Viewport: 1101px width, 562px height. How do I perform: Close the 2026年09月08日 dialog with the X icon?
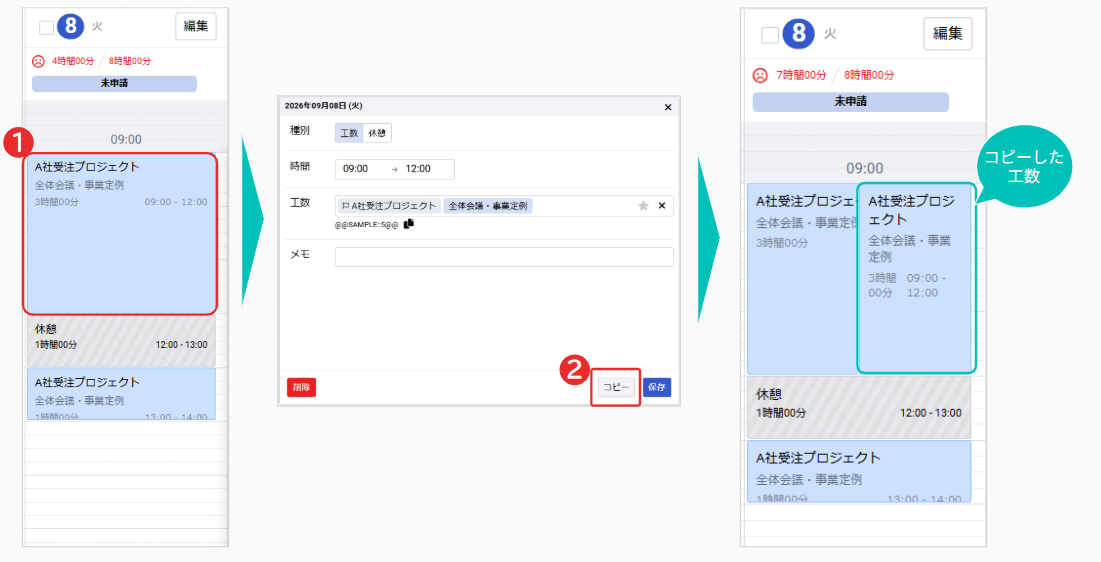point(668,107)
